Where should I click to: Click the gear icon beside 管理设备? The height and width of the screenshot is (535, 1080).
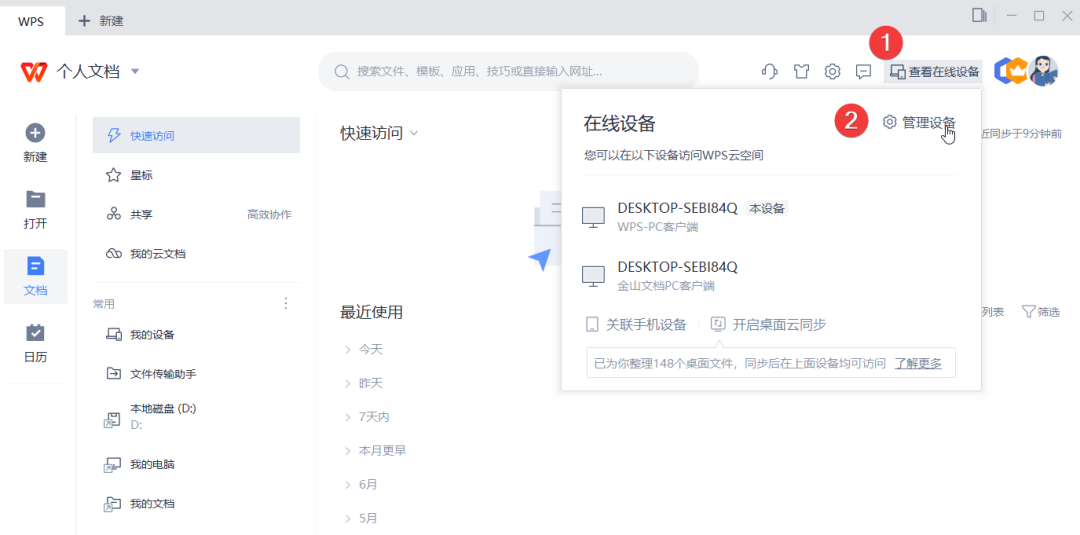(x=890, y=123)
